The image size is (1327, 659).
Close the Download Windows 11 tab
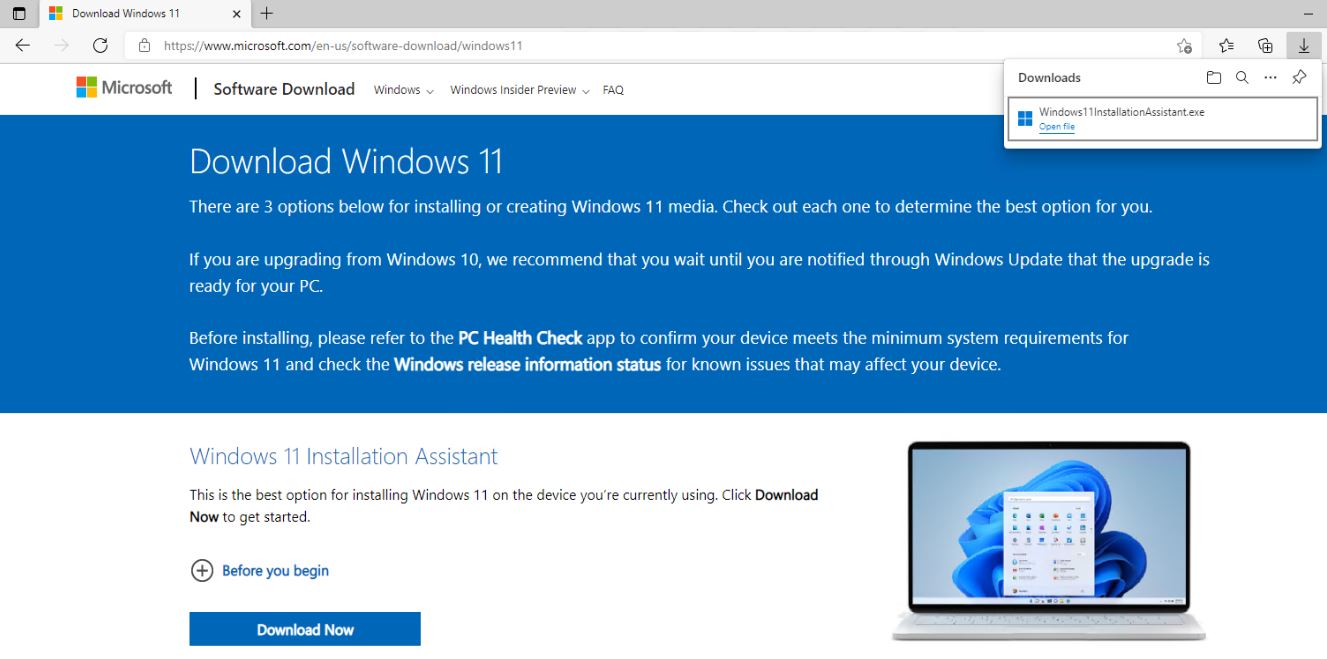click(x=236, y=14)
